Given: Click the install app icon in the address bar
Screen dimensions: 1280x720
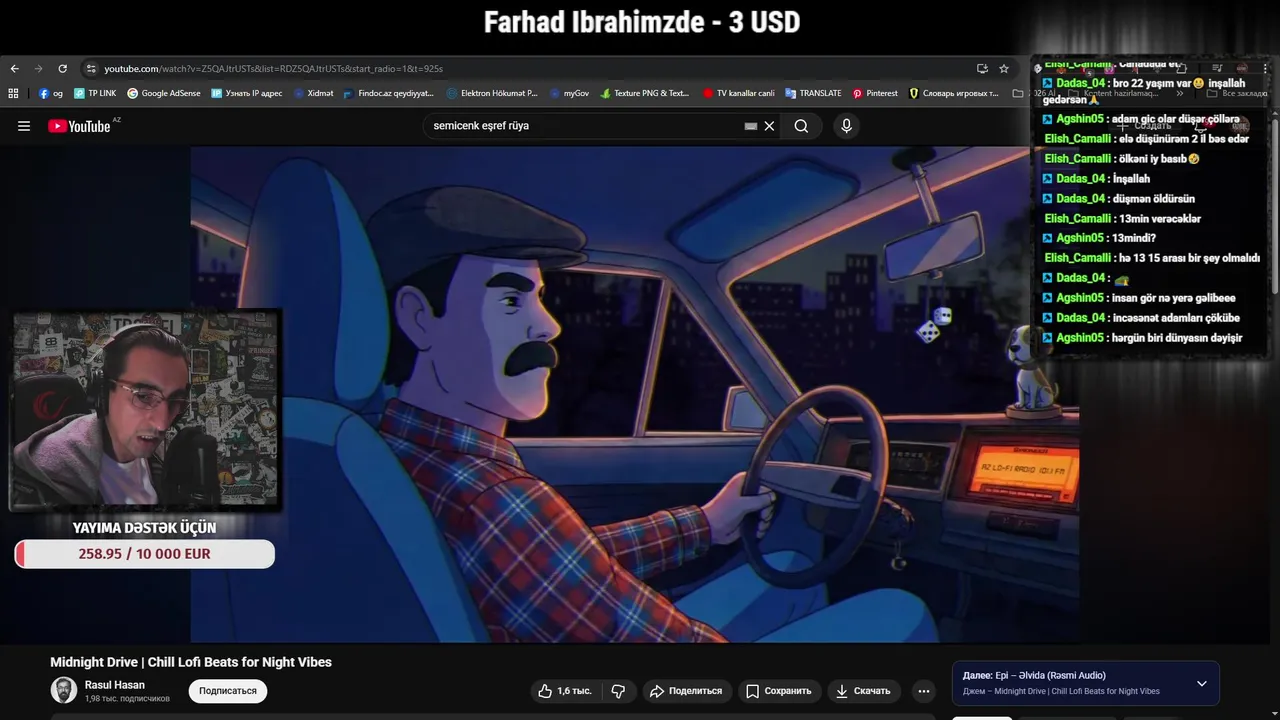Looking at the screenshot, I should click(982, 69).
